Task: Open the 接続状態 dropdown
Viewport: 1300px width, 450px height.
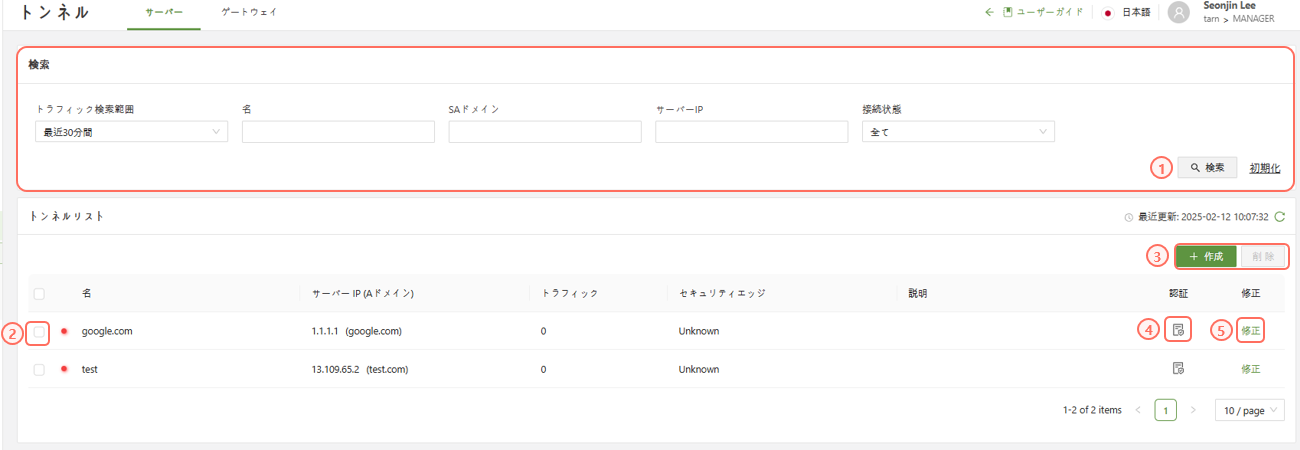Action: (957, 132)
